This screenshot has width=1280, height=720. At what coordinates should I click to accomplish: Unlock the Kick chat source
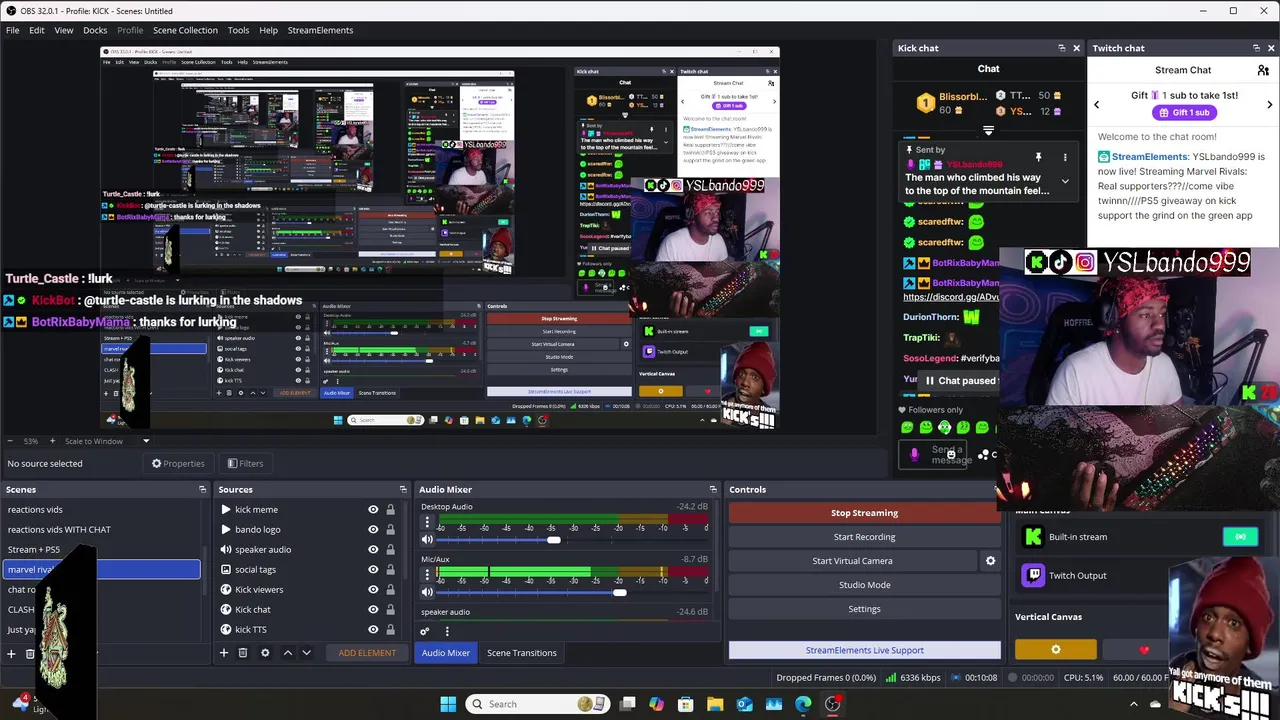point(390,610)
